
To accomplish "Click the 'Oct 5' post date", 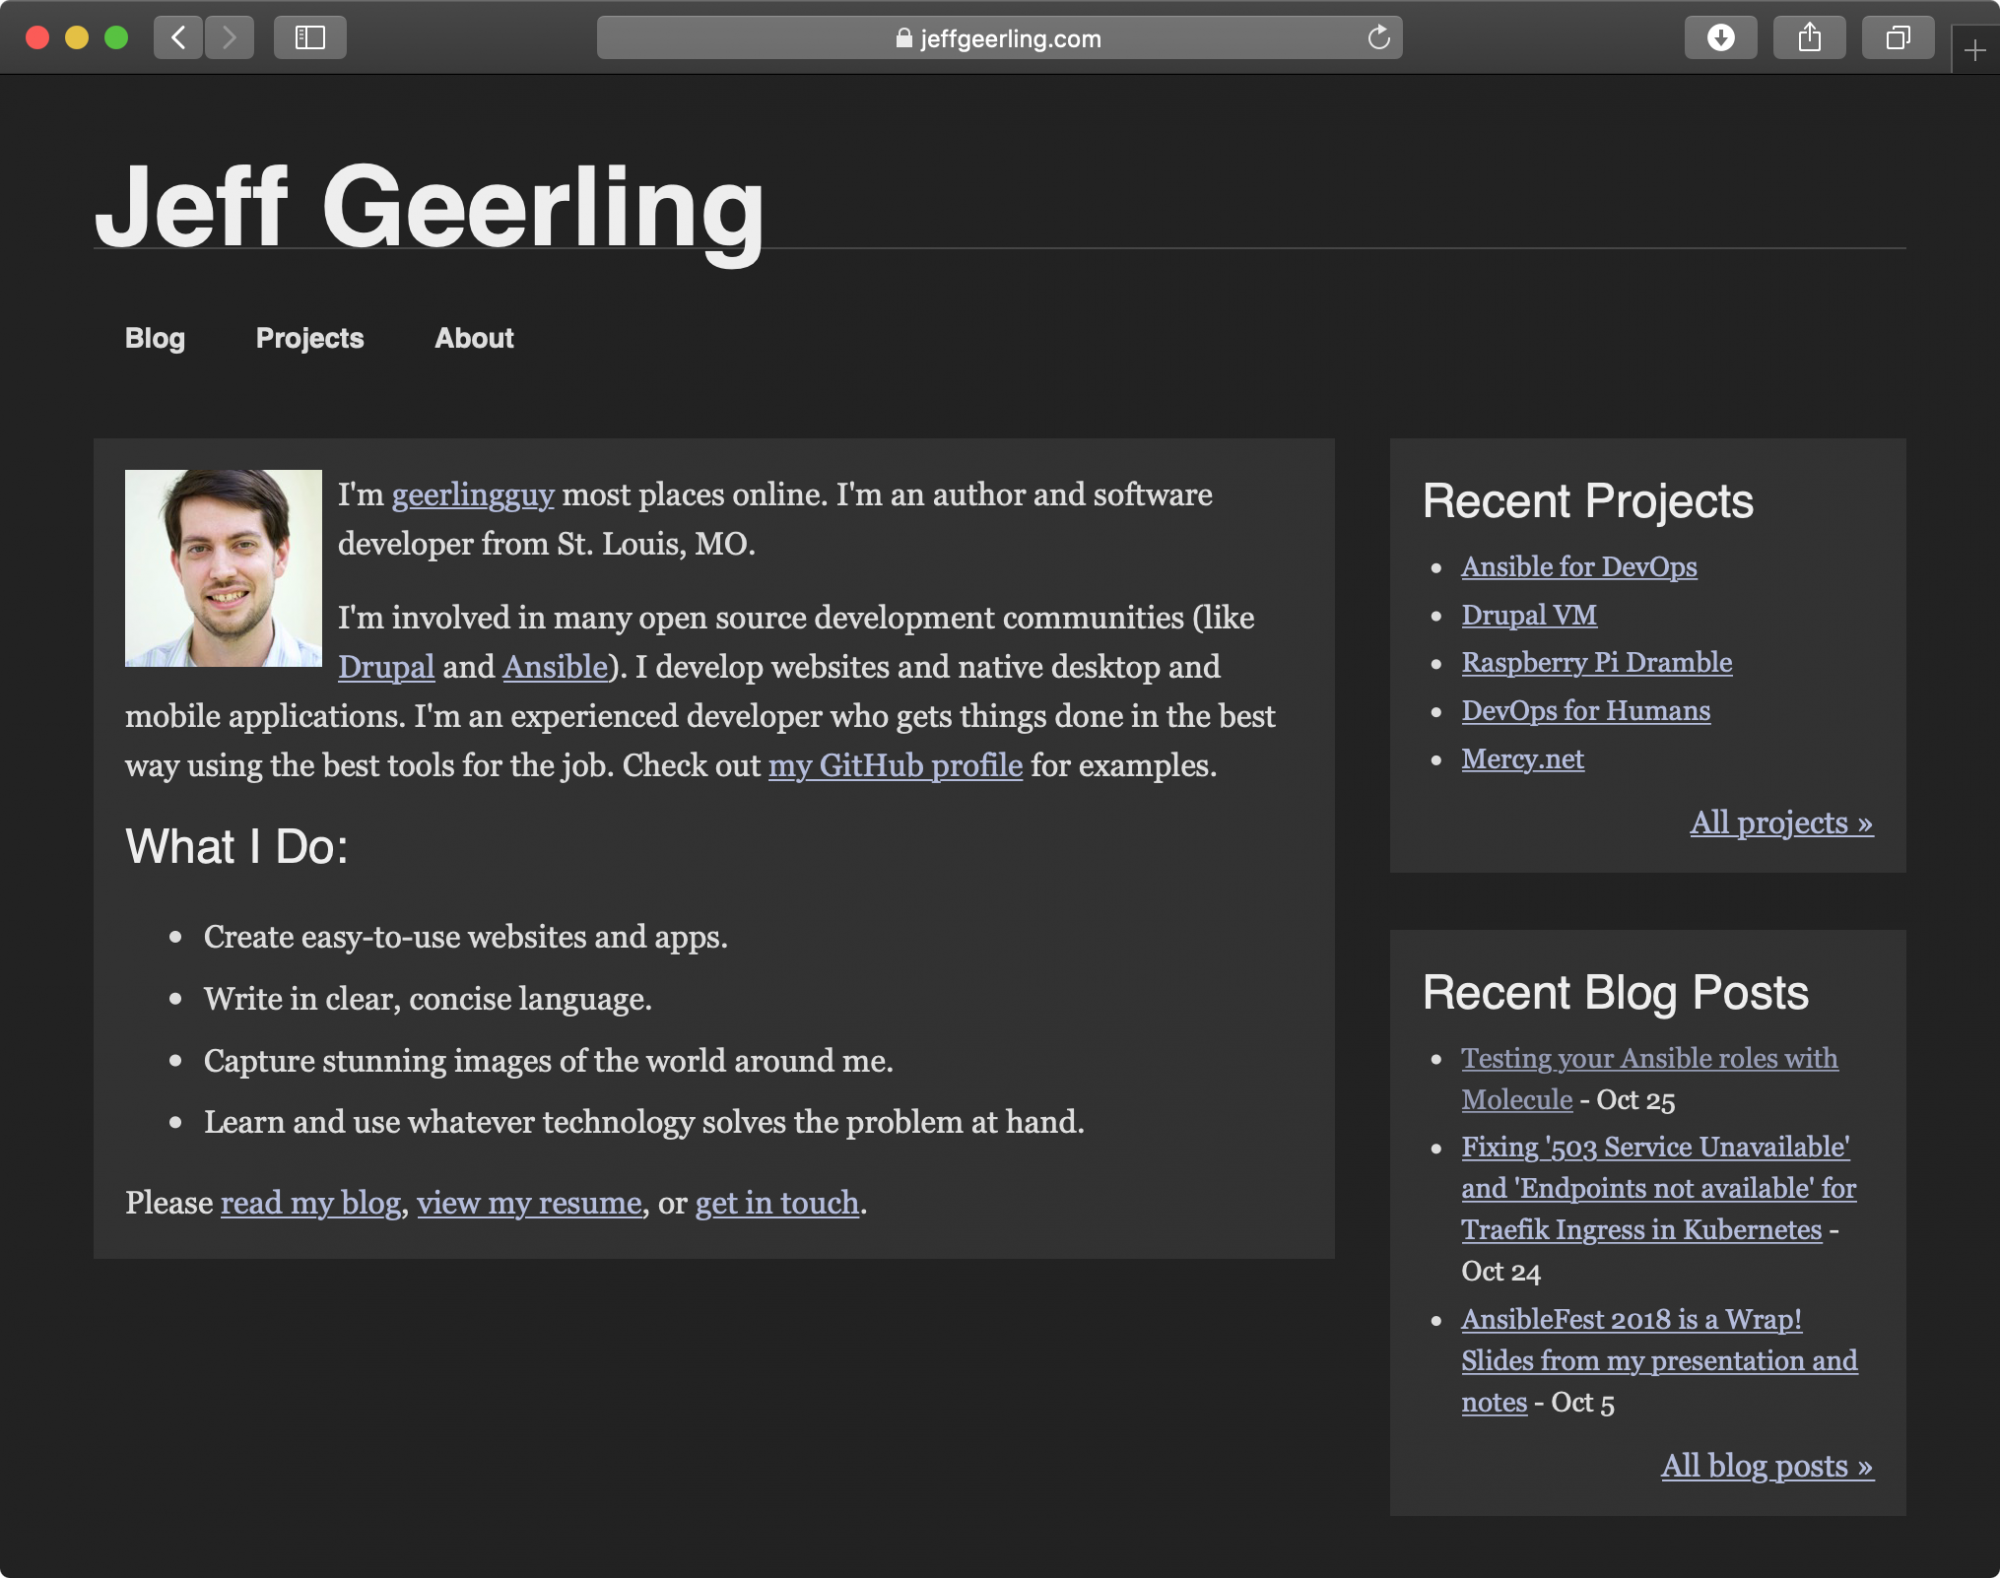I will click(1582, 1403).
